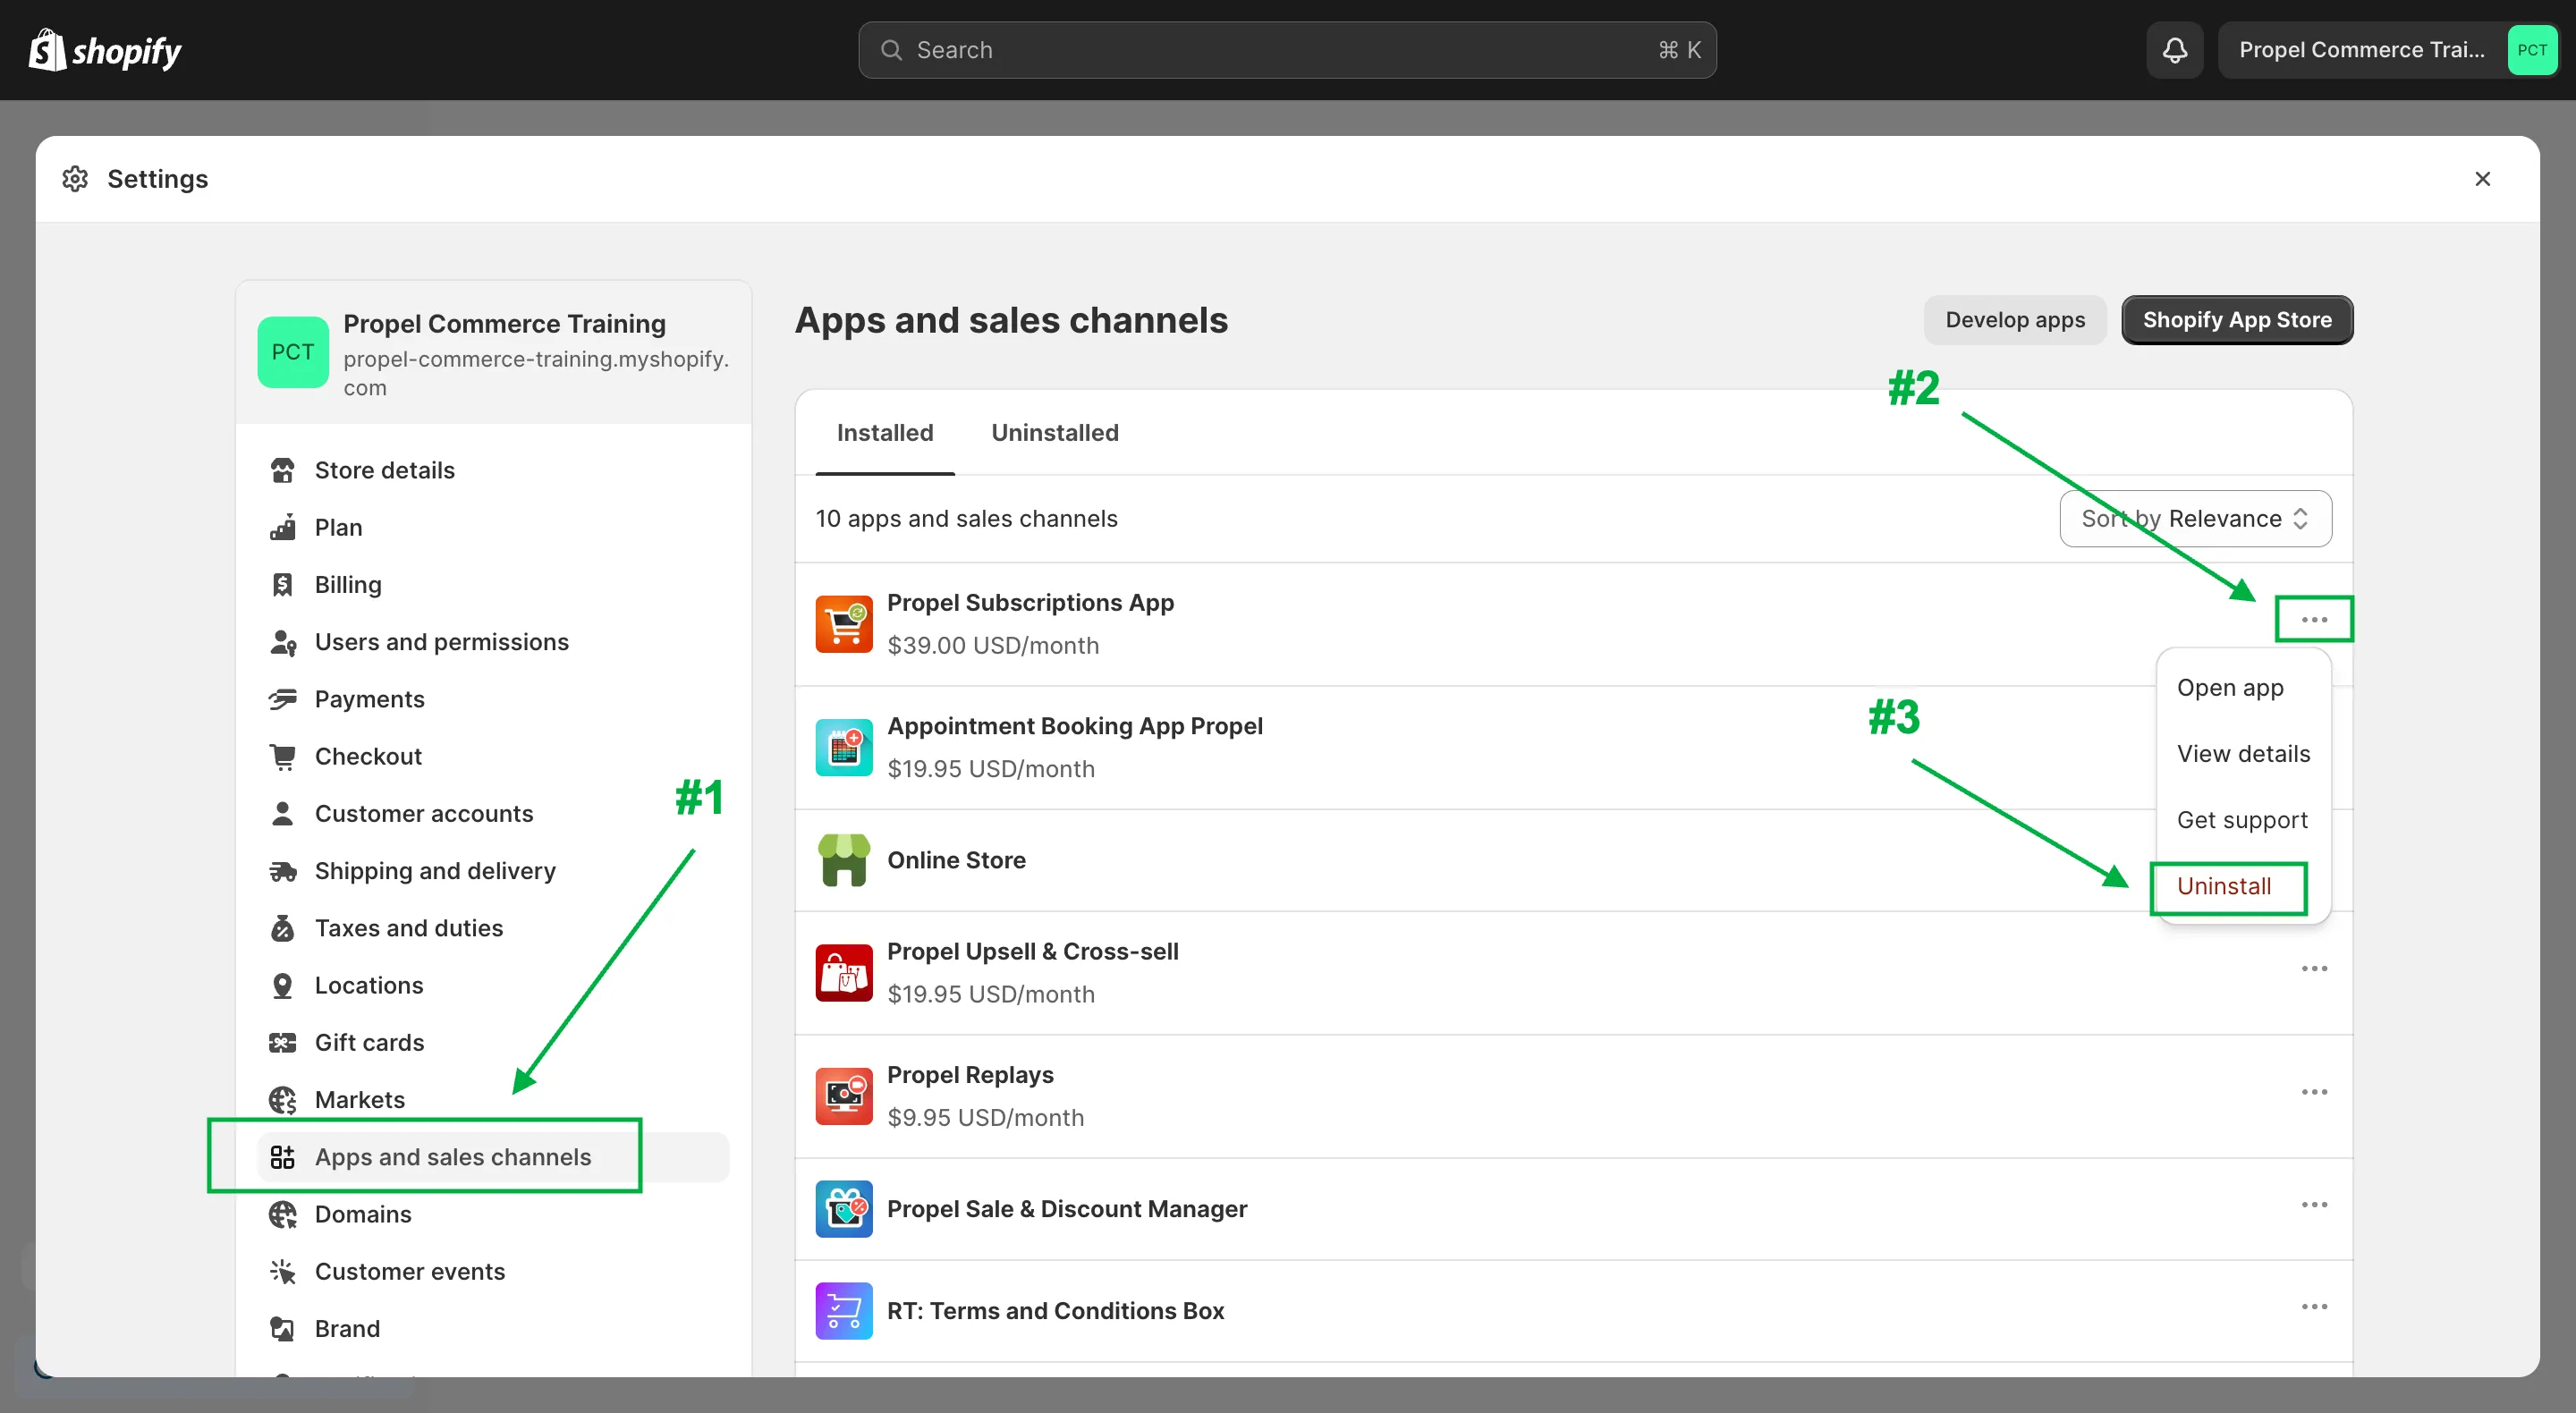
Task: Click the Users and permissions icon
Action: coord(283,642)
